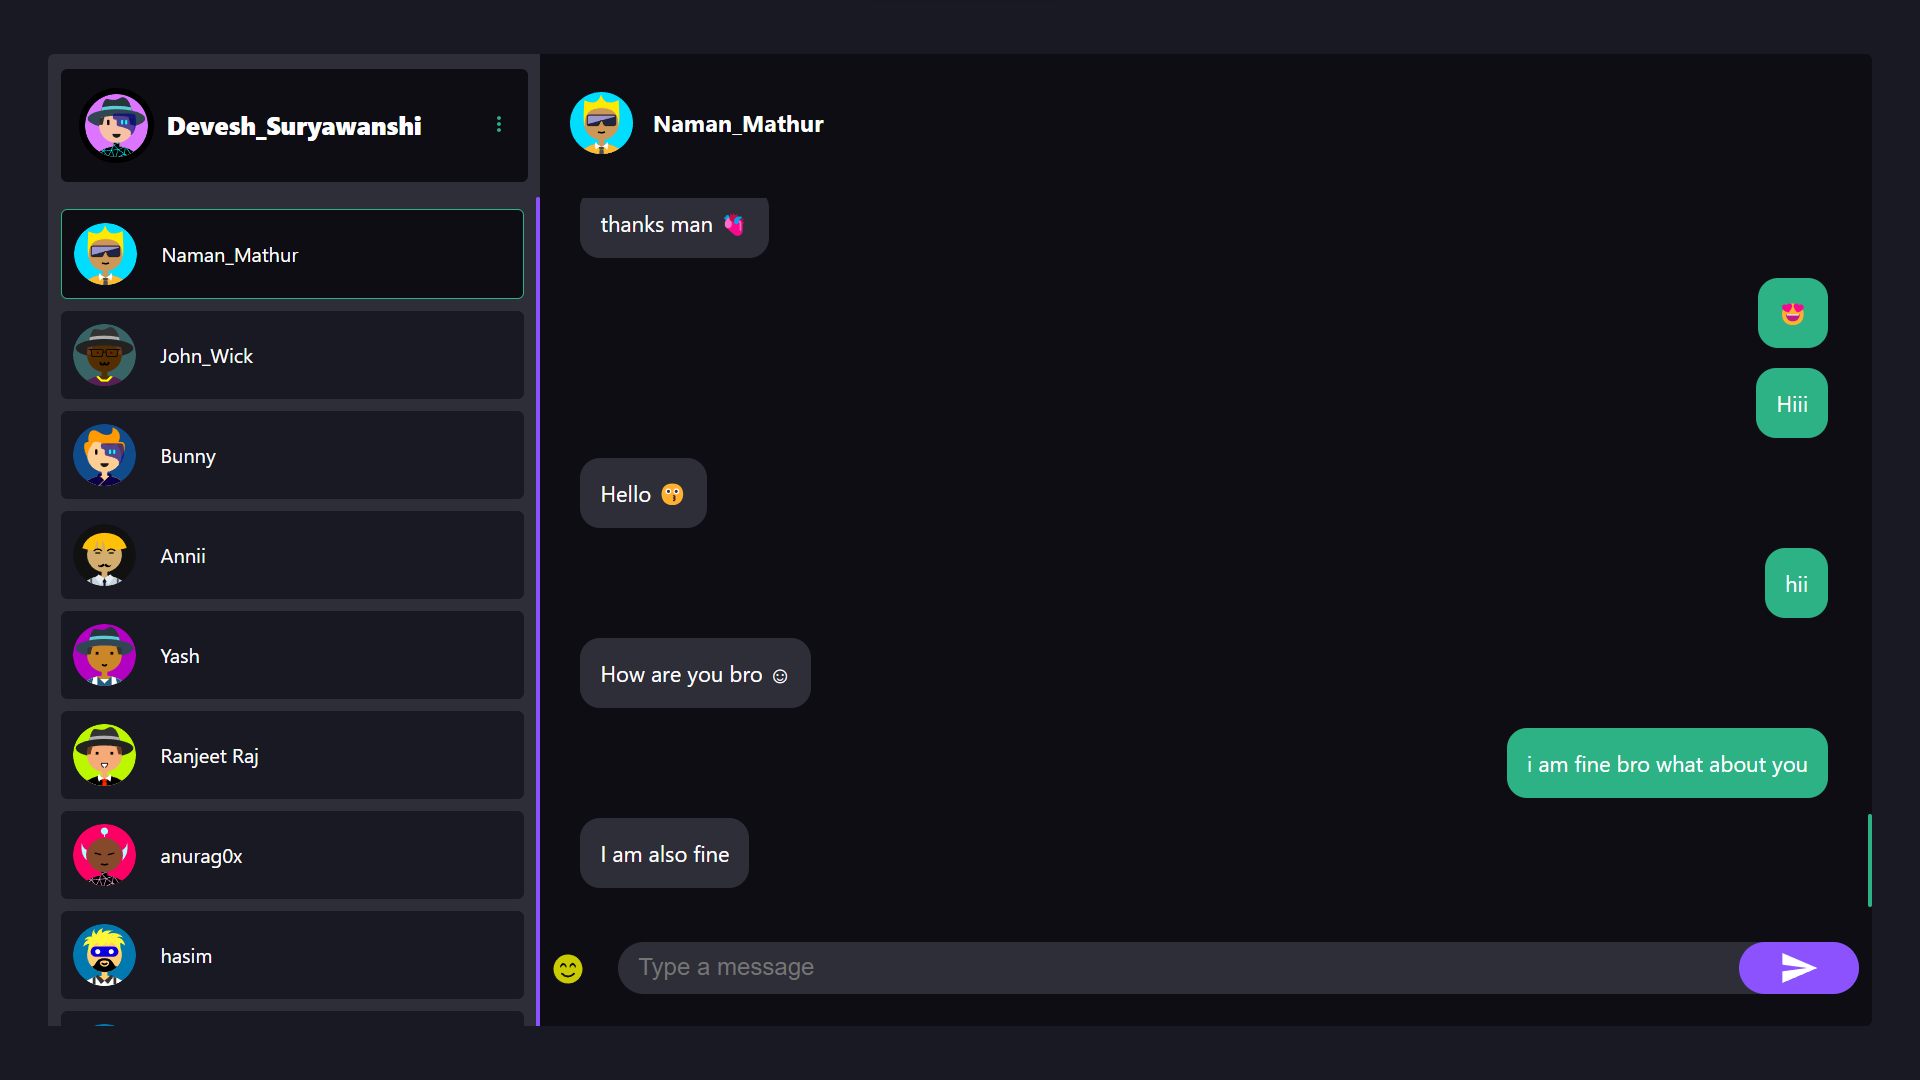Click the green chat scrollbar thumb
Screen dimensions: 1920x1080
[x=1869, y=860]
